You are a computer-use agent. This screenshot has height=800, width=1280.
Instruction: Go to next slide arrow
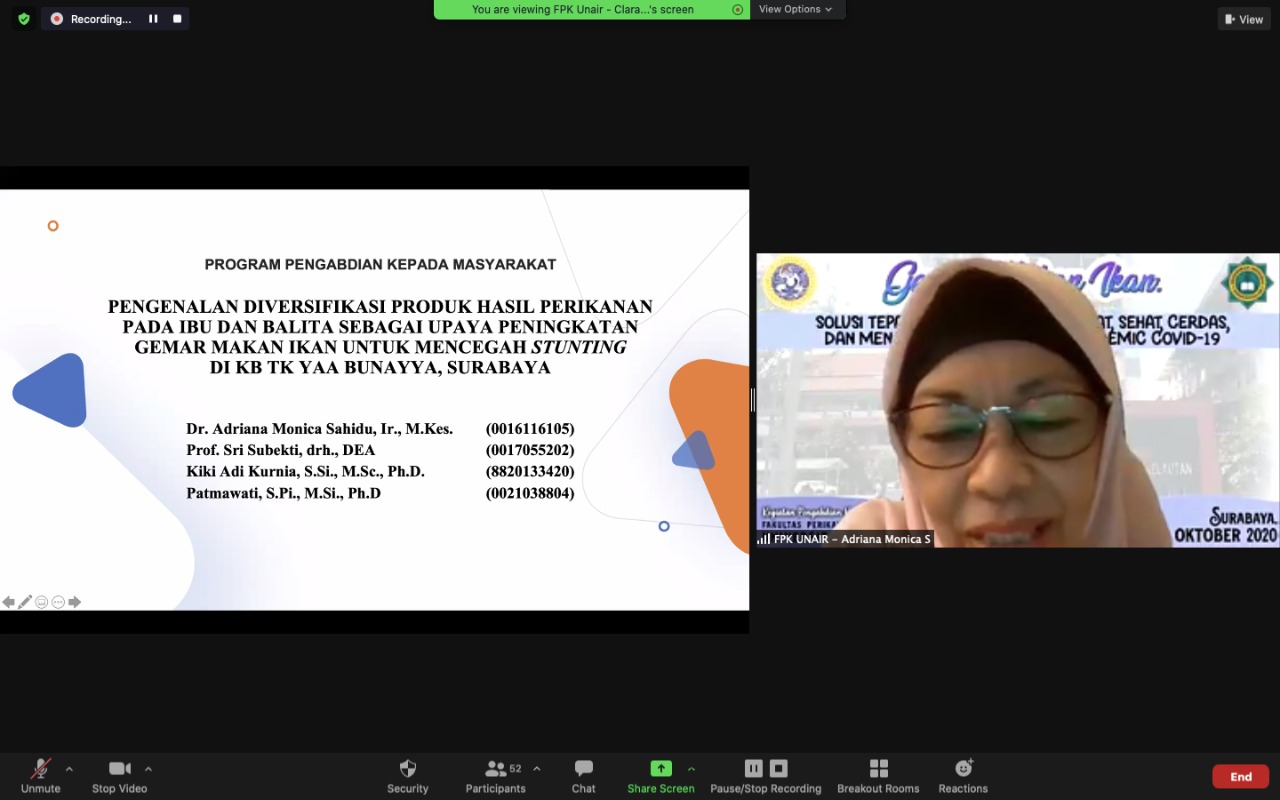(75, 602)
